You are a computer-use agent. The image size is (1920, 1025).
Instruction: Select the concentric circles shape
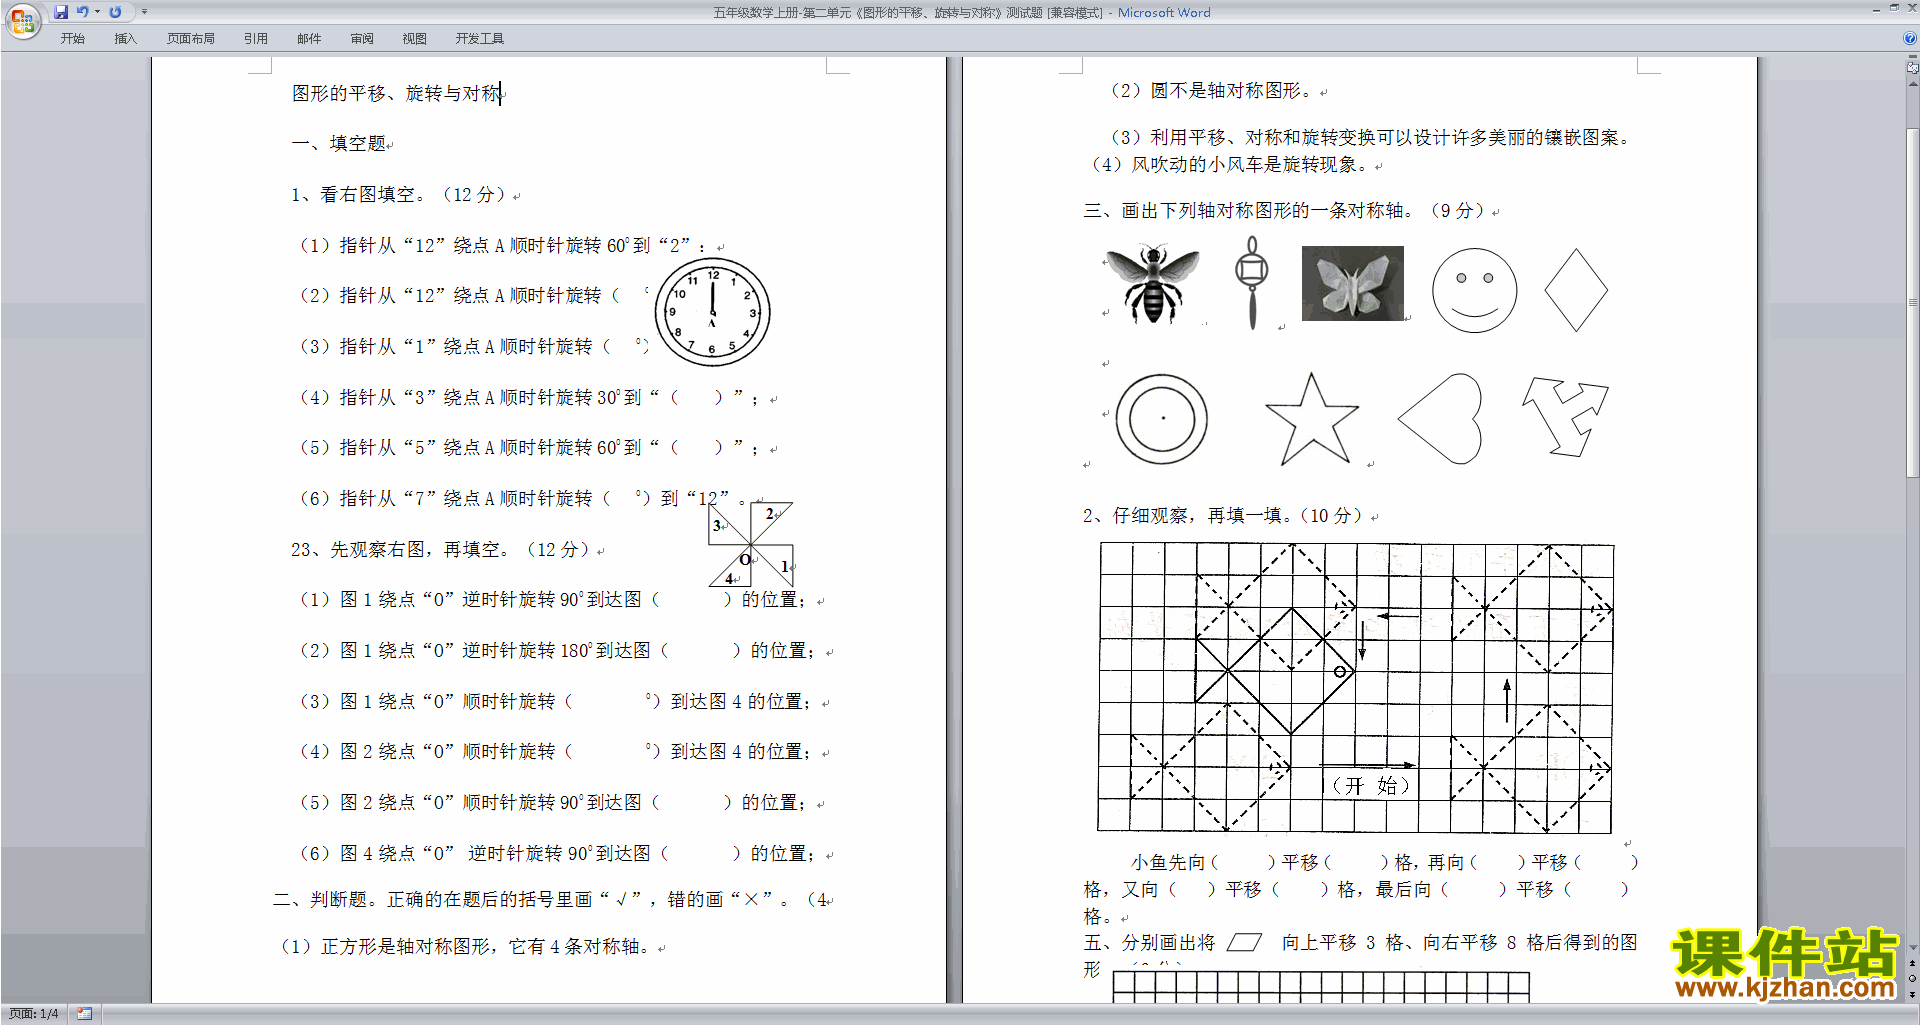tap(1161, 418)
